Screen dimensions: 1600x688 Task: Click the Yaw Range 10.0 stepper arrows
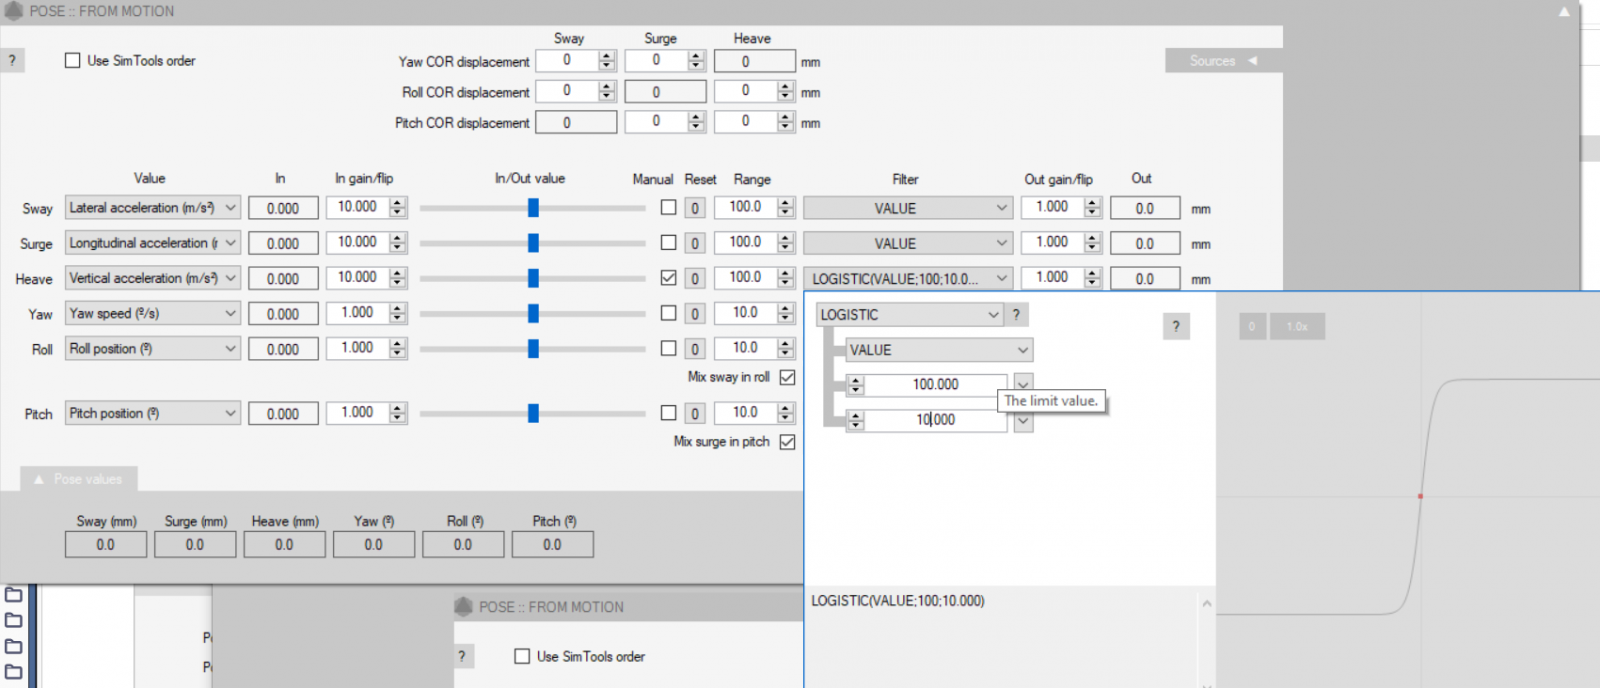[x=786, y=313]
